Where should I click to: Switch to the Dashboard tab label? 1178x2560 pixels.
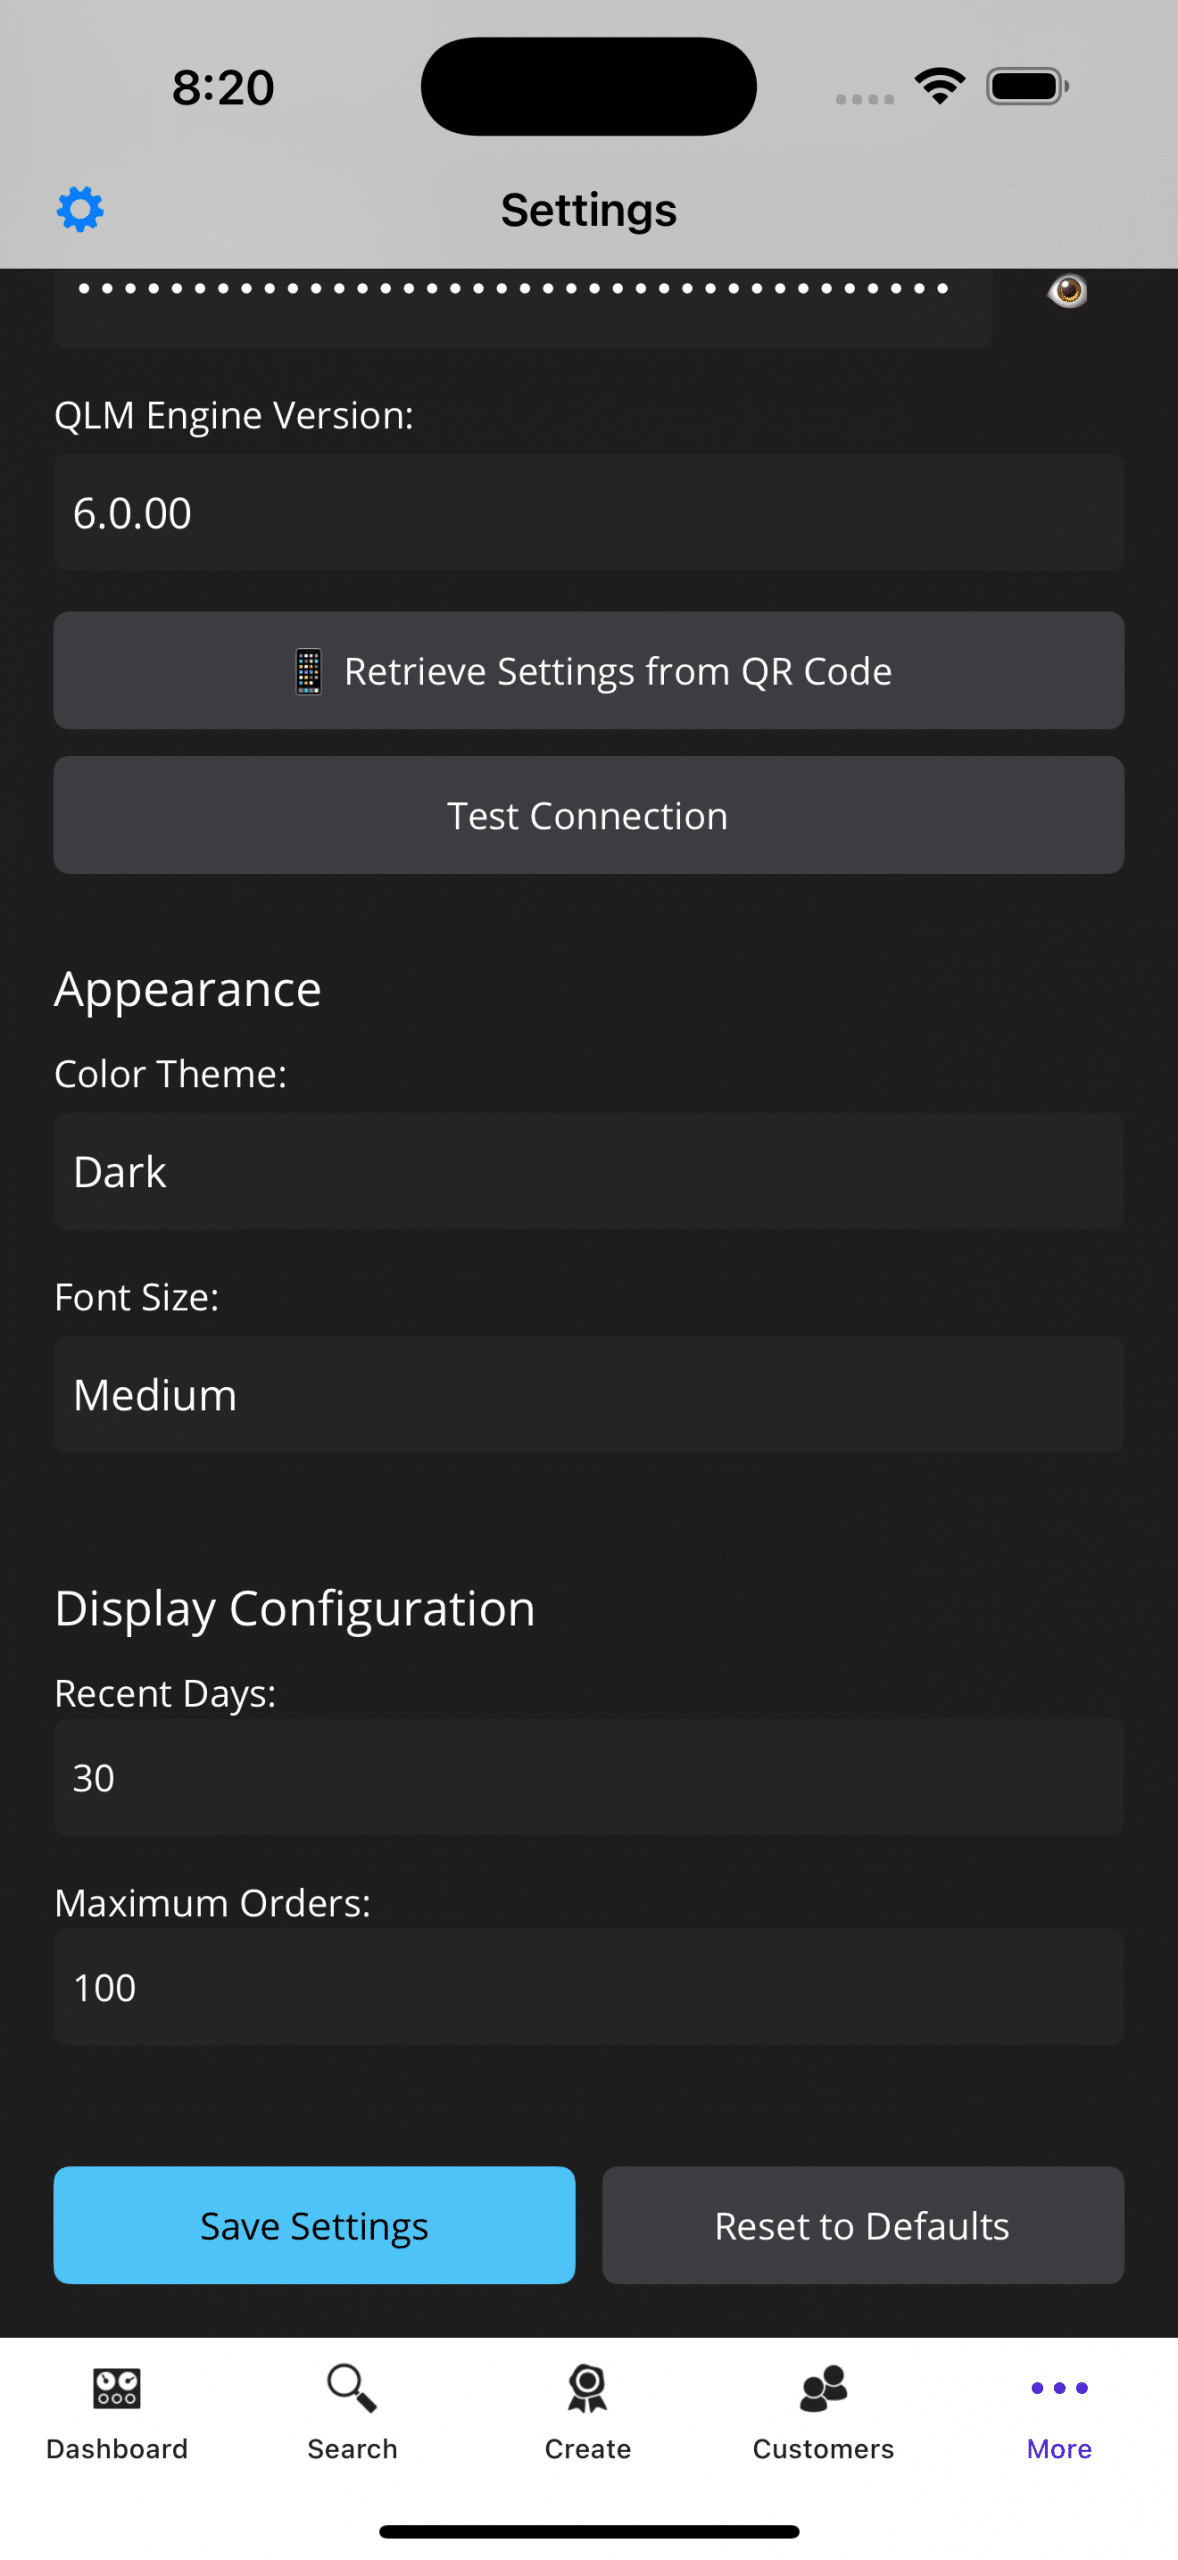pos(117,2449)
